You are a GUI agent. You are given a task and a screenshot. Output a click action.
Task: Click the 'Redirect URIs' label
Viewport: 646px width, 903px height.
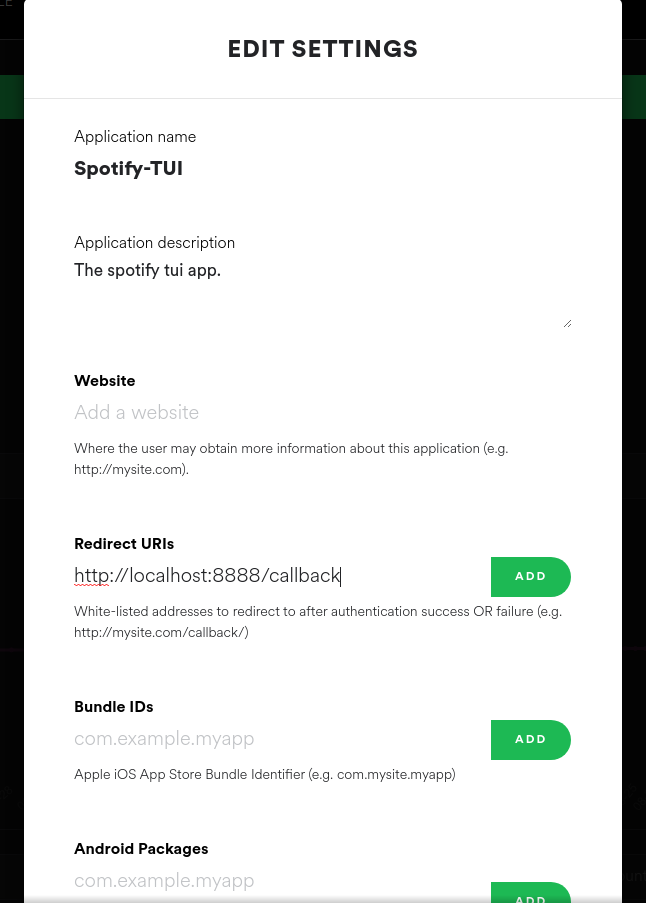[124, 544]
